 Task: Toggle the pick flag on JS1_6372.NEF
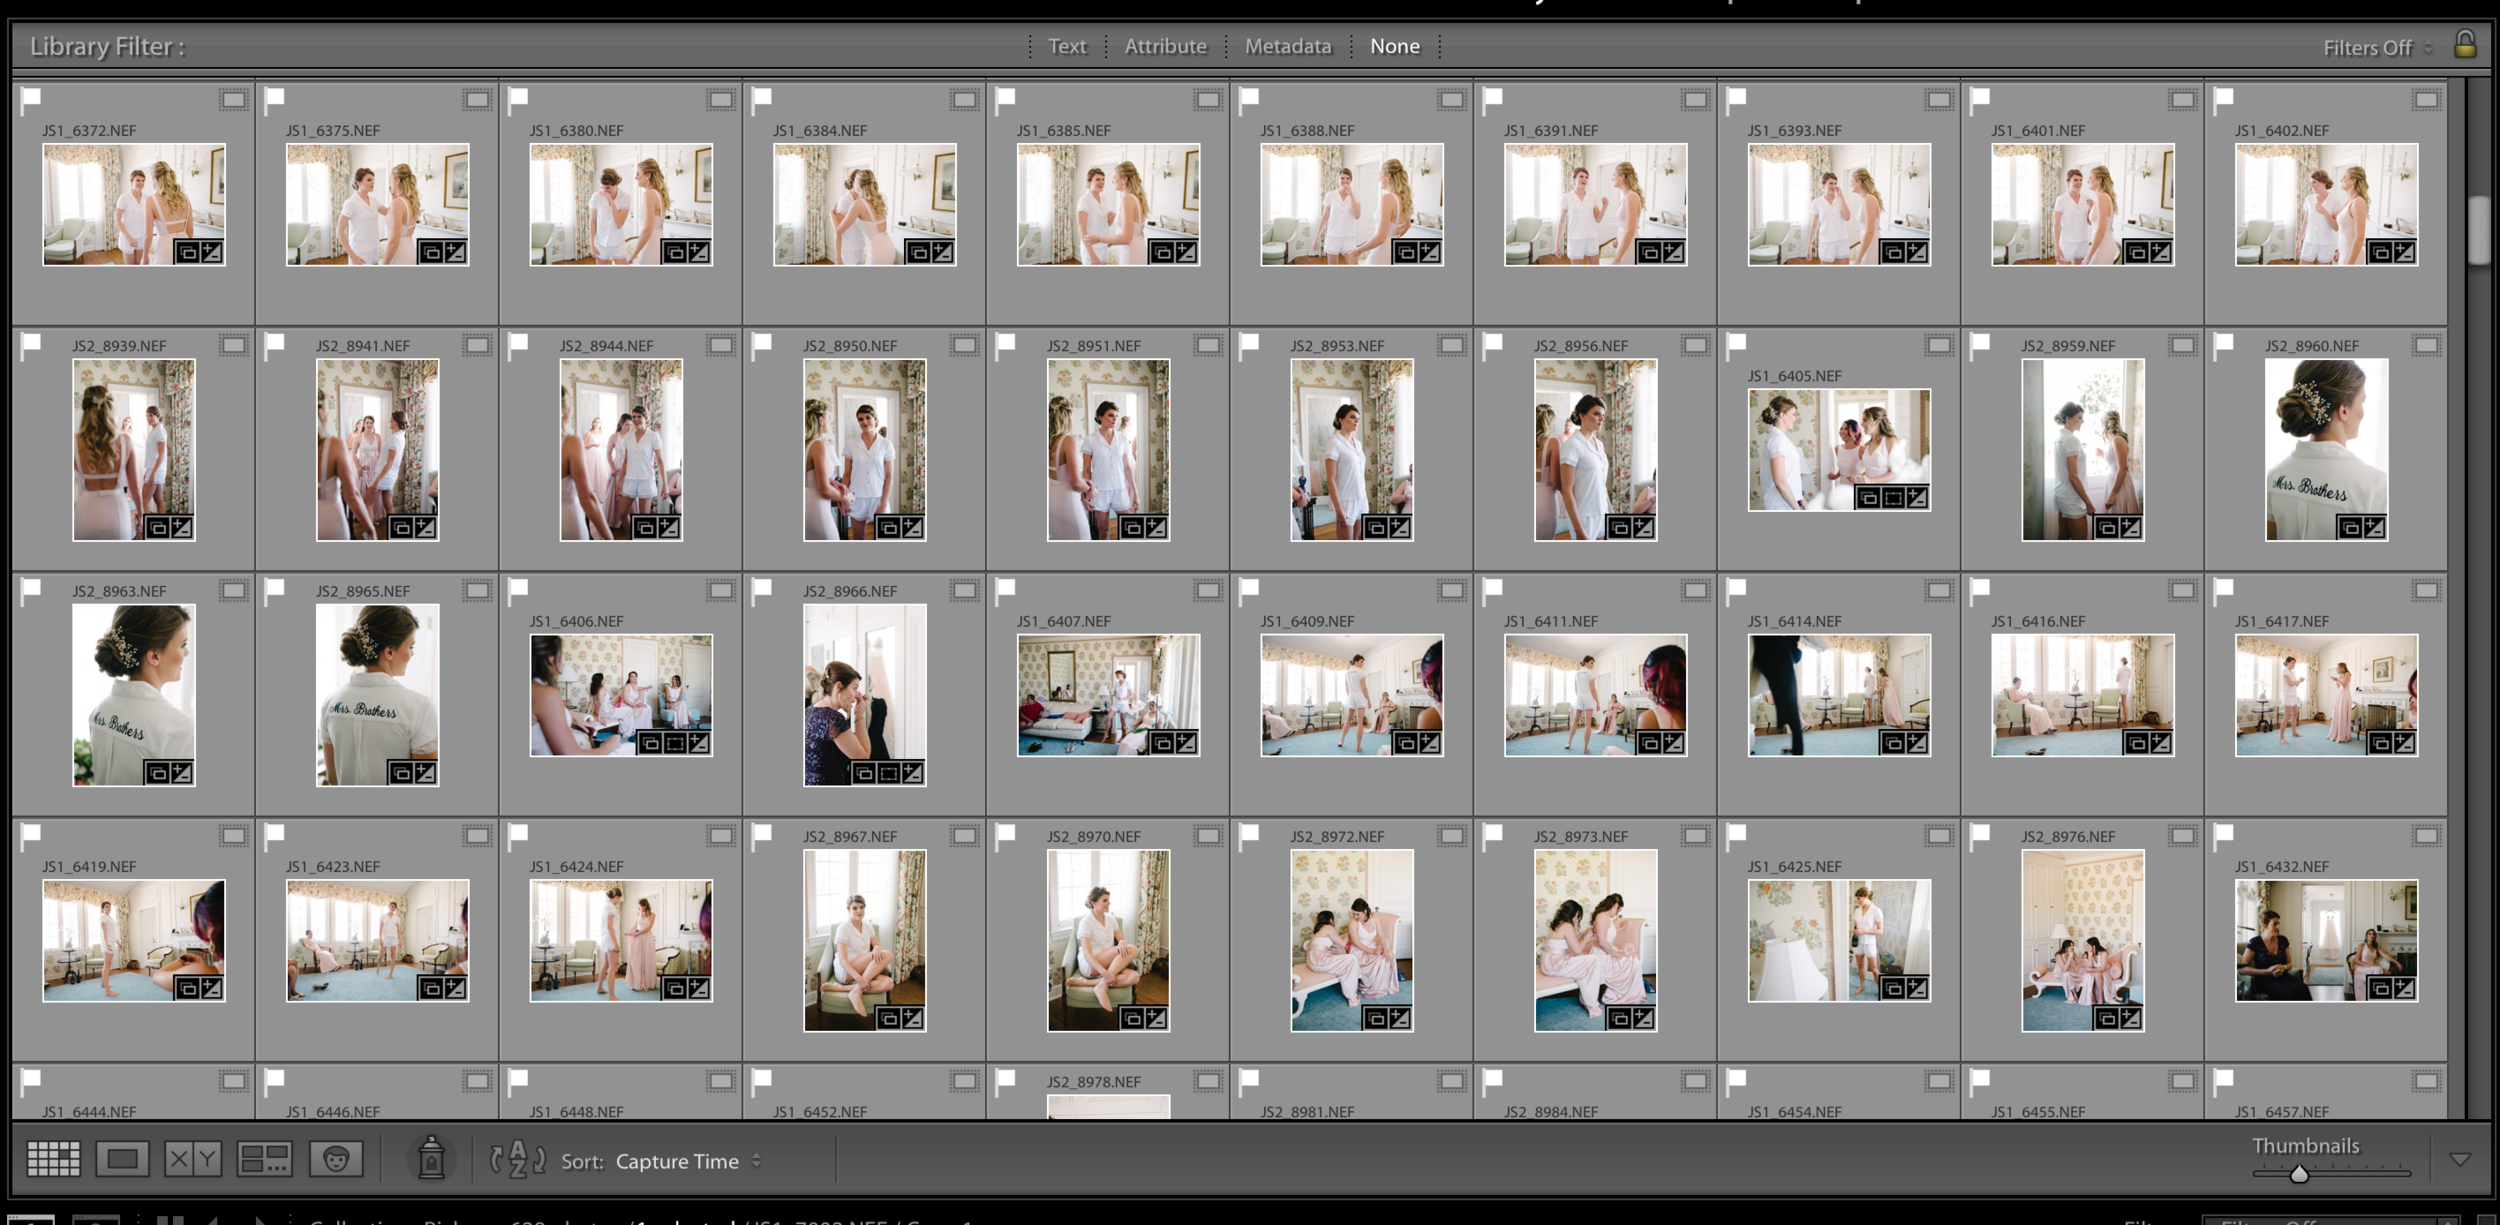pos(31,98)
